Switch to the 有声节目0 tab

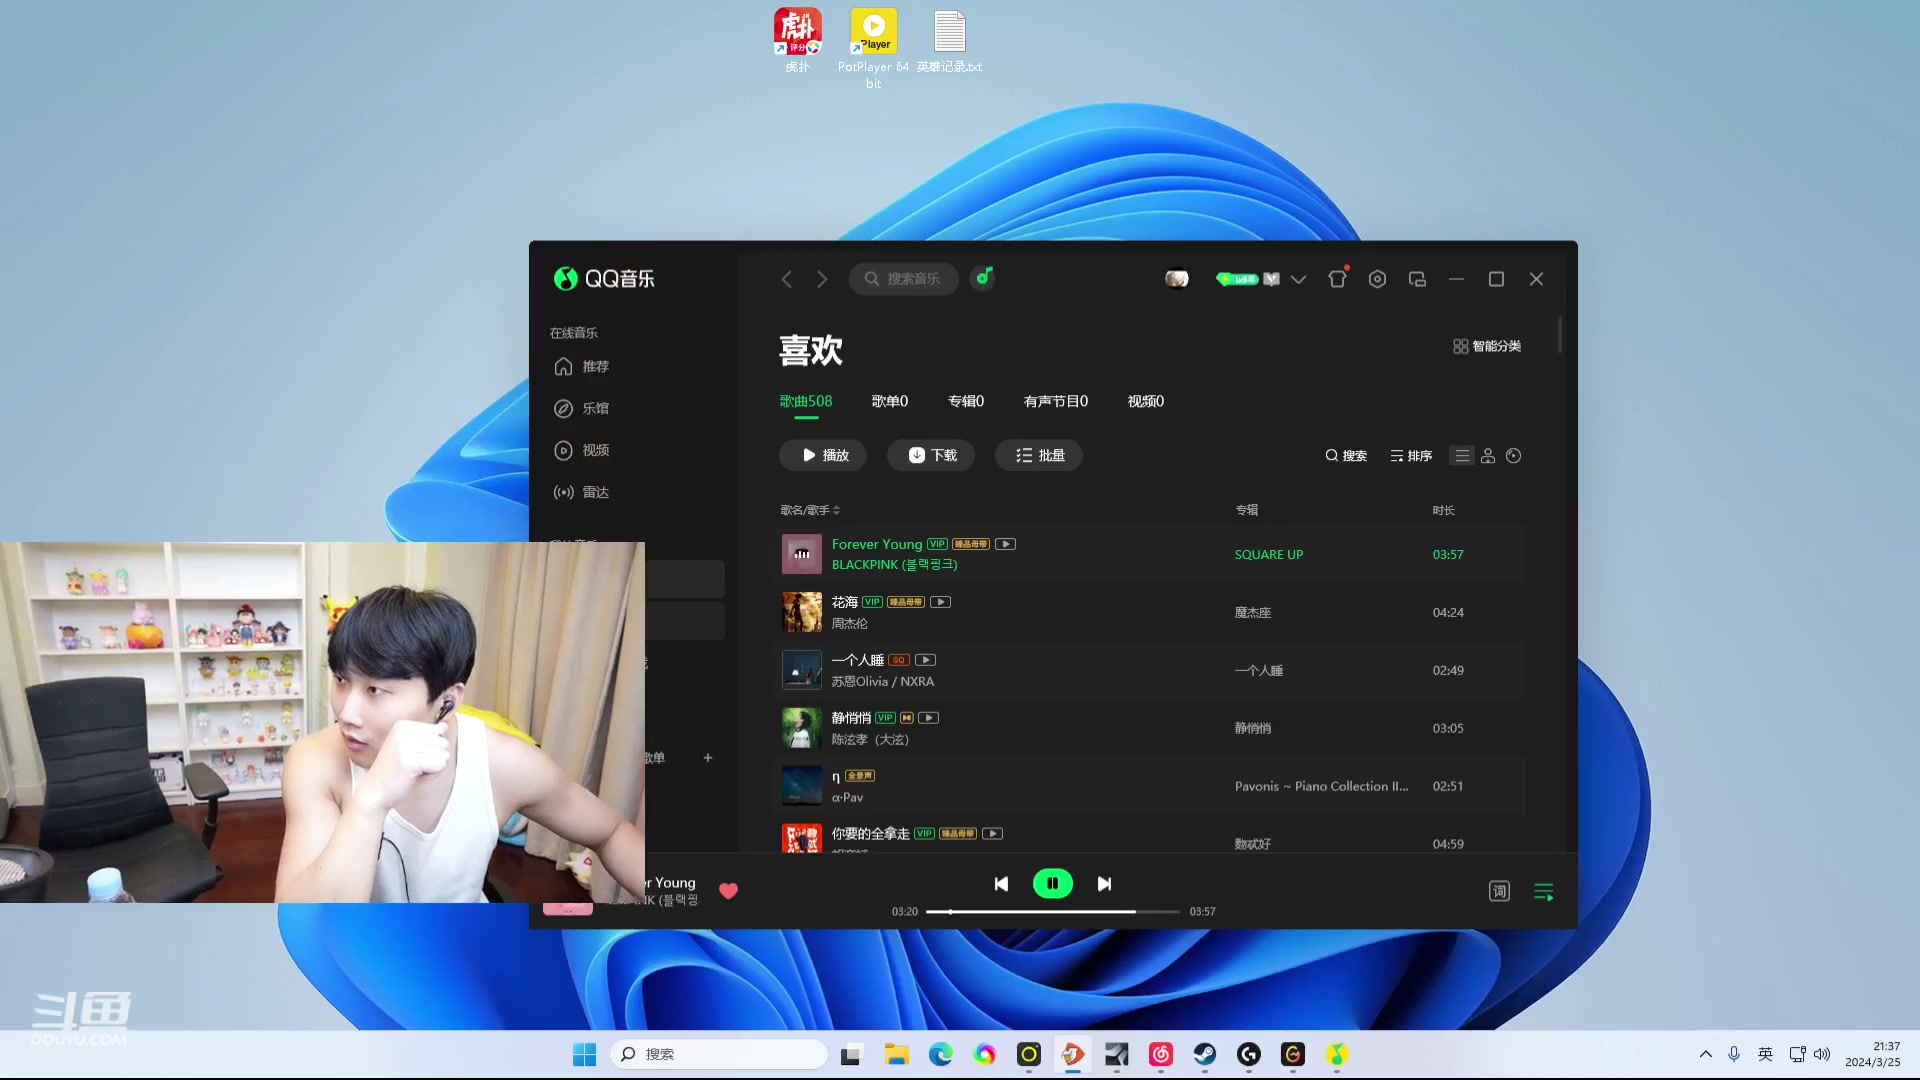1056,401
